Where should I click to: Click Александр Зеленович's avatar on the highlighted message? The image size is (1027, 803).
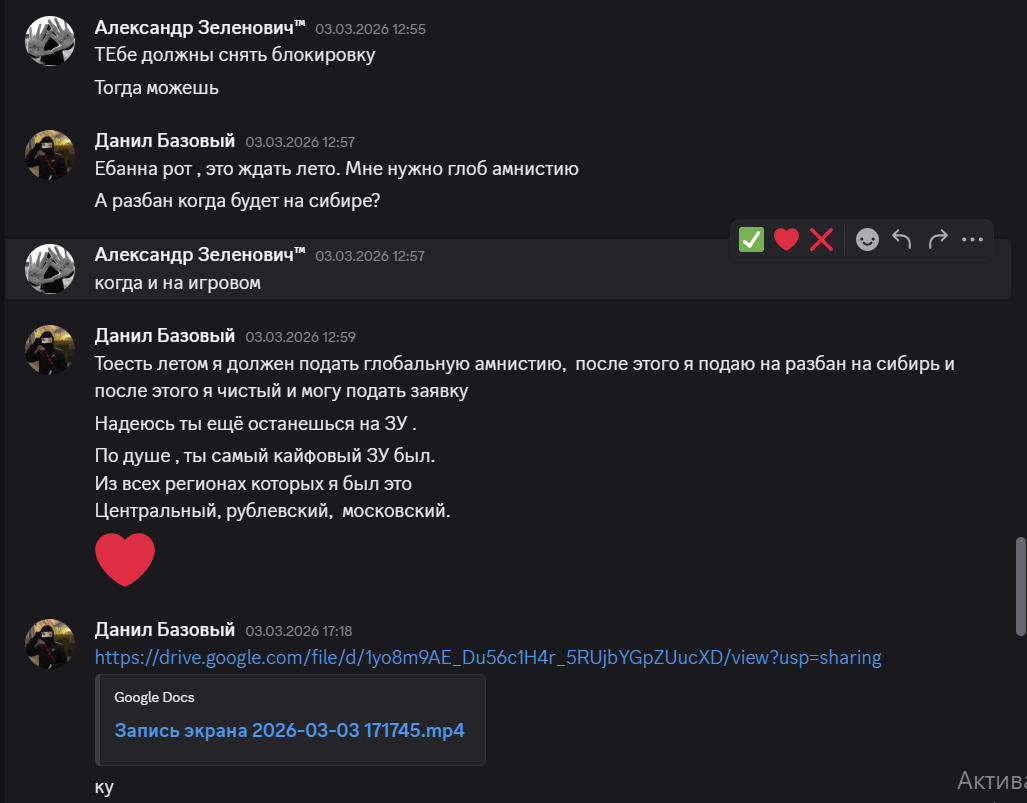pyautogui.click(x=49, y=268)
